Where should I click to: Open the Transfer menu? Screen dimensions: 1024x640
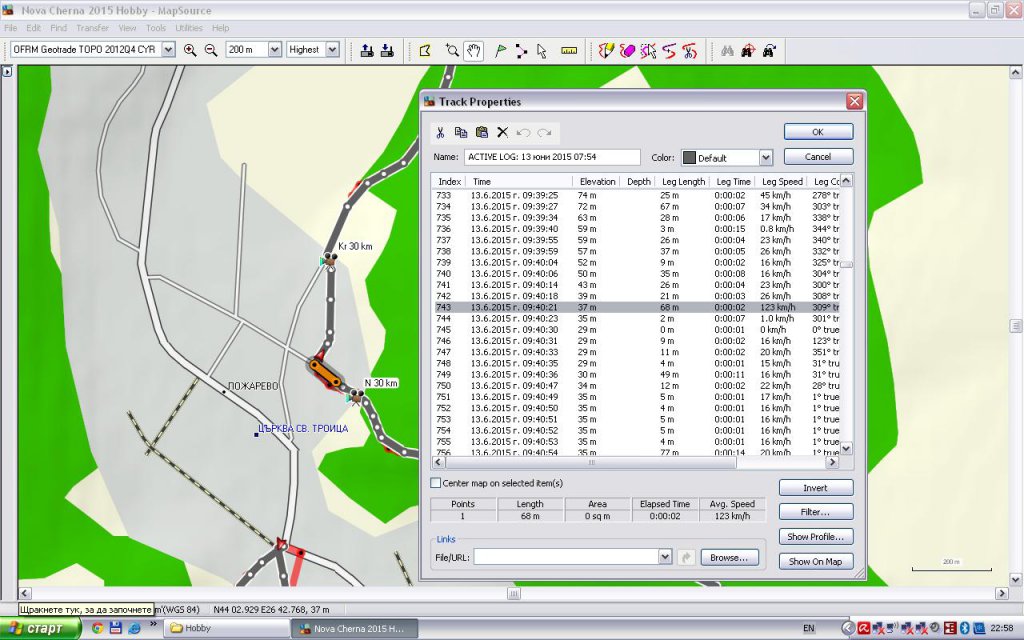pyautogui.click(x=92, y=28)
